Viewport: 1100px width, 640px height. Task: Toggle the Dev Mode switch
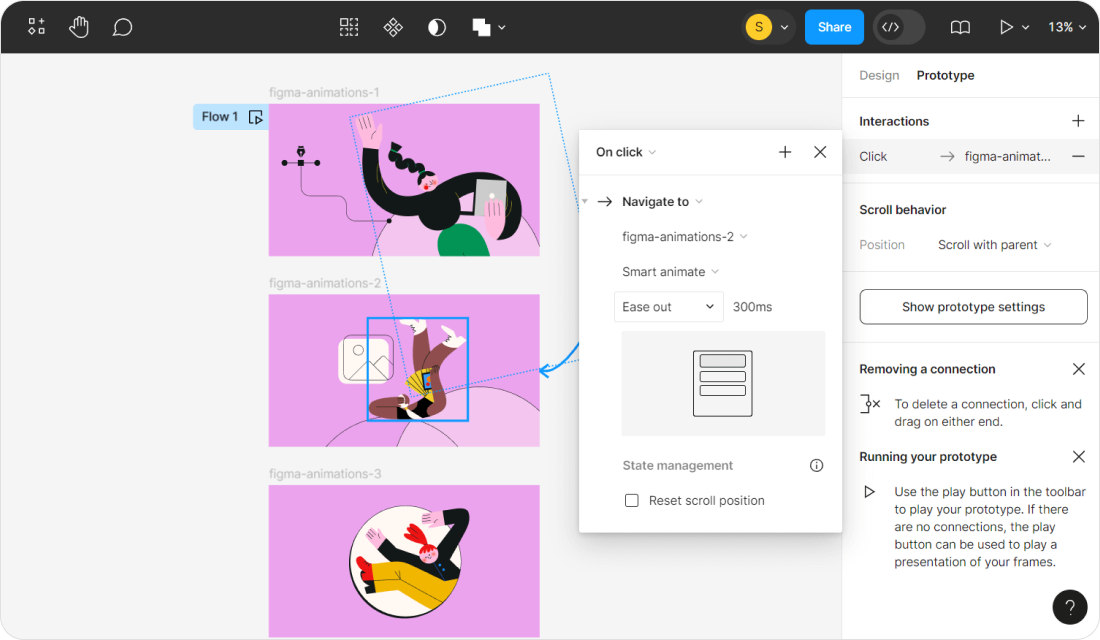898,27
